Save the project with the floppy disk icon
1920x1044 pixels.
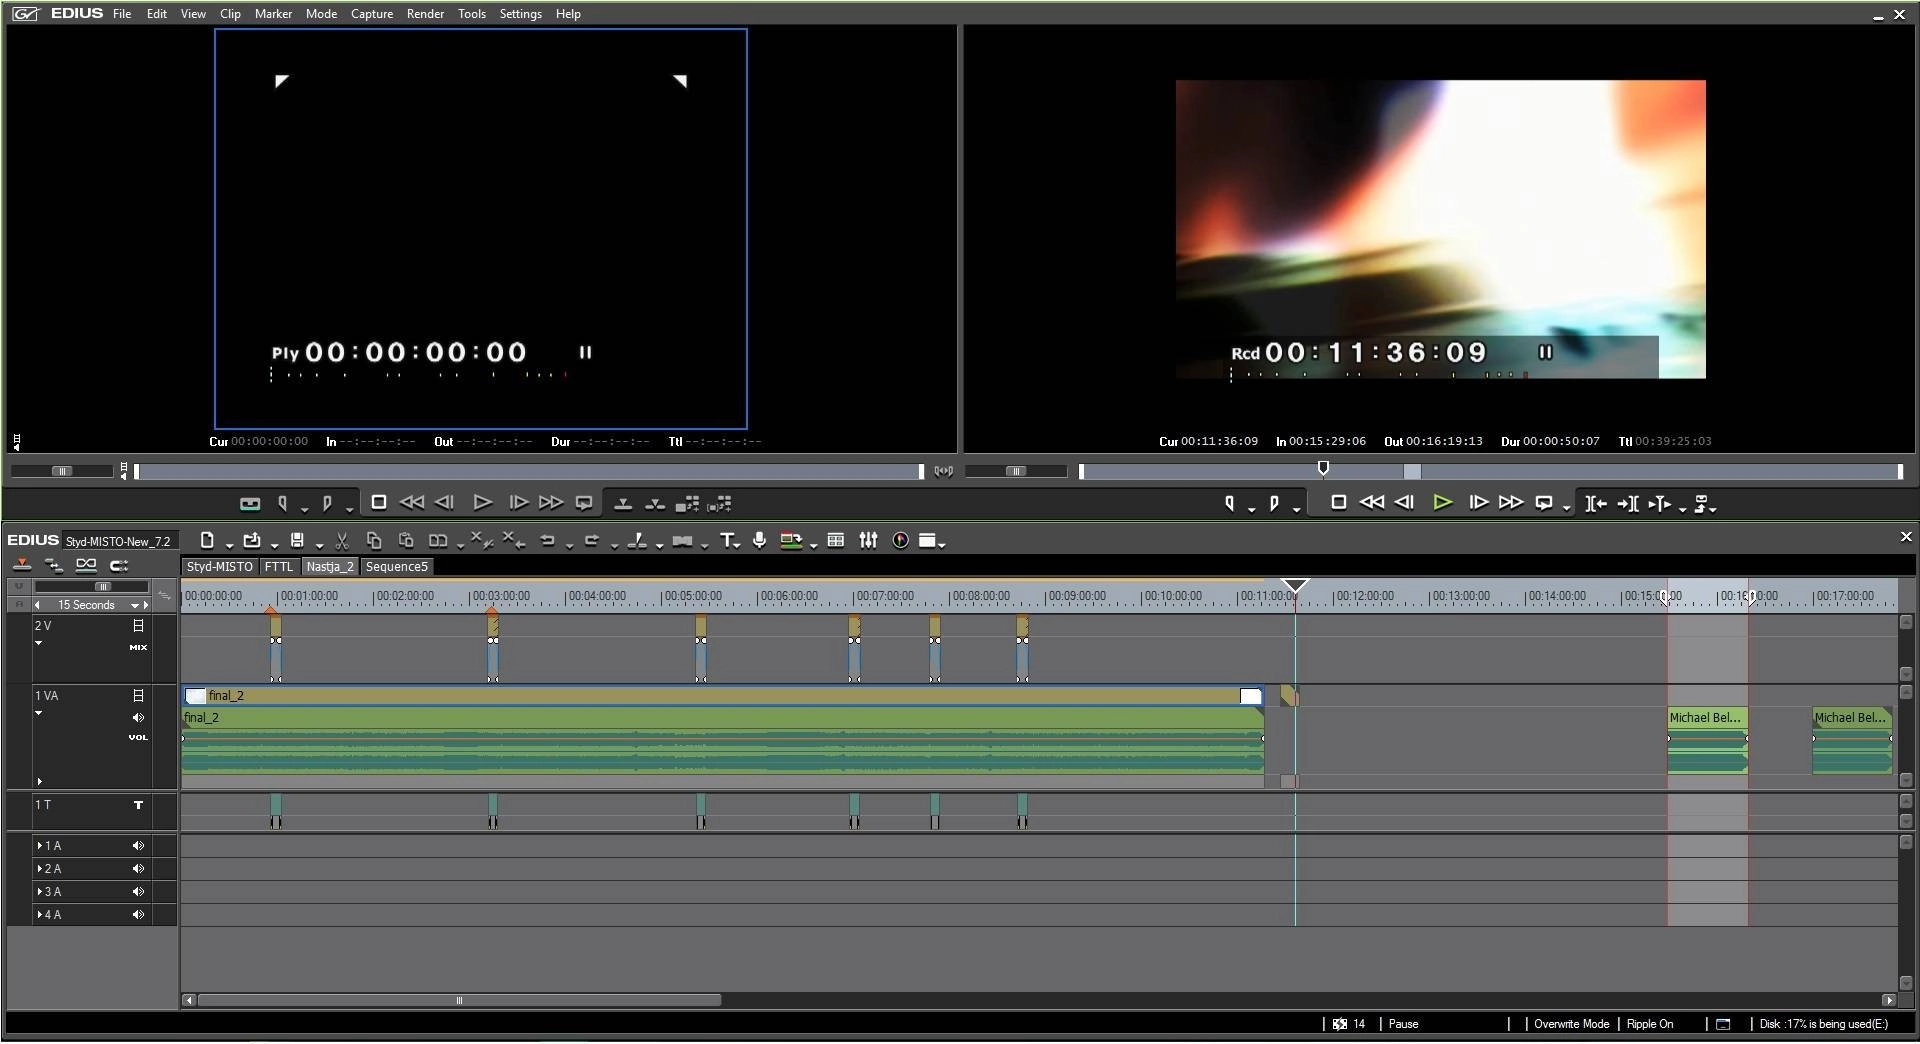(297, 540)
